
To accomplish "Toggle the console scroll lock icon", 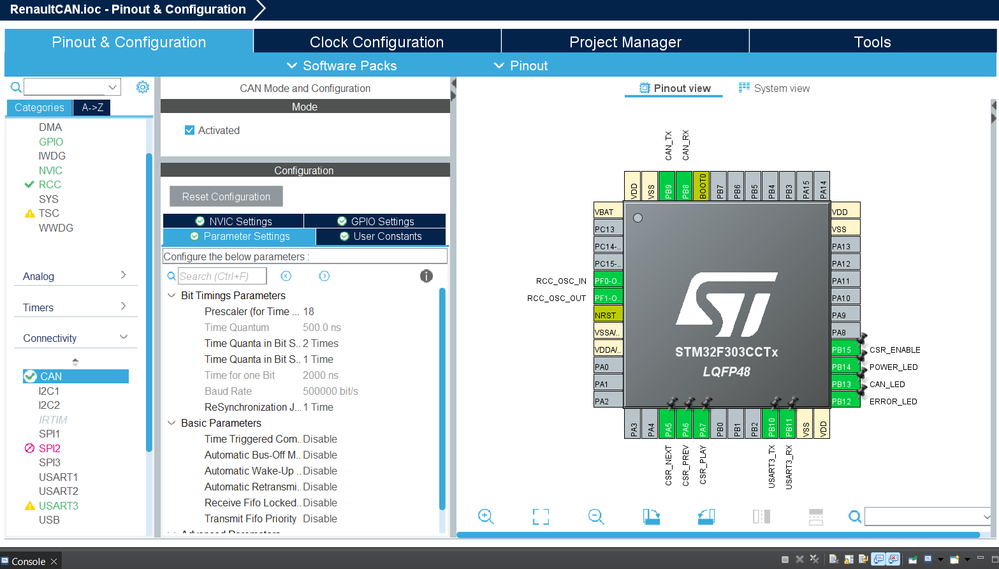I will 849,559.
